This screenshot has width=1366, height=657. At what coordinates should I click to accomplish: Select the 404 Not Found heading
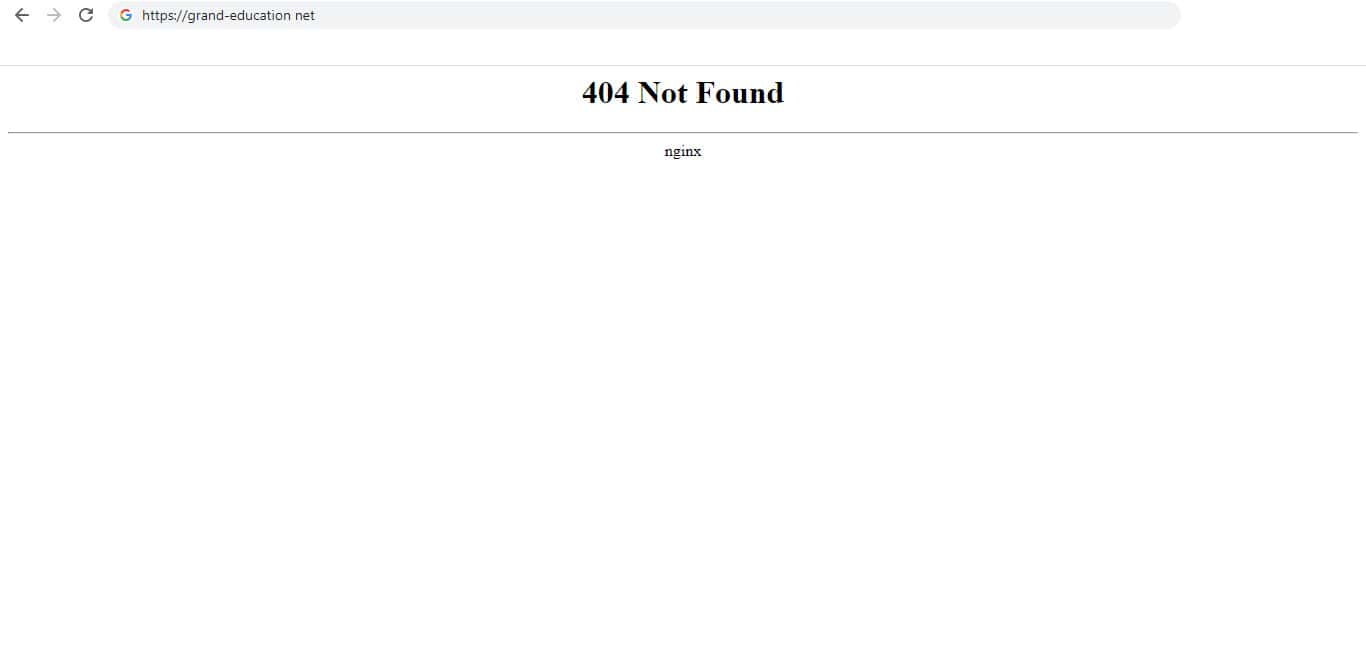(683, 92)
